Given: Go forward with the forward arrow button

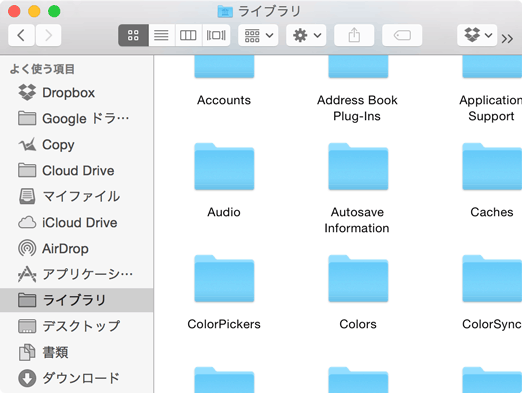Looking at the screenshot, I should point(49,35).
